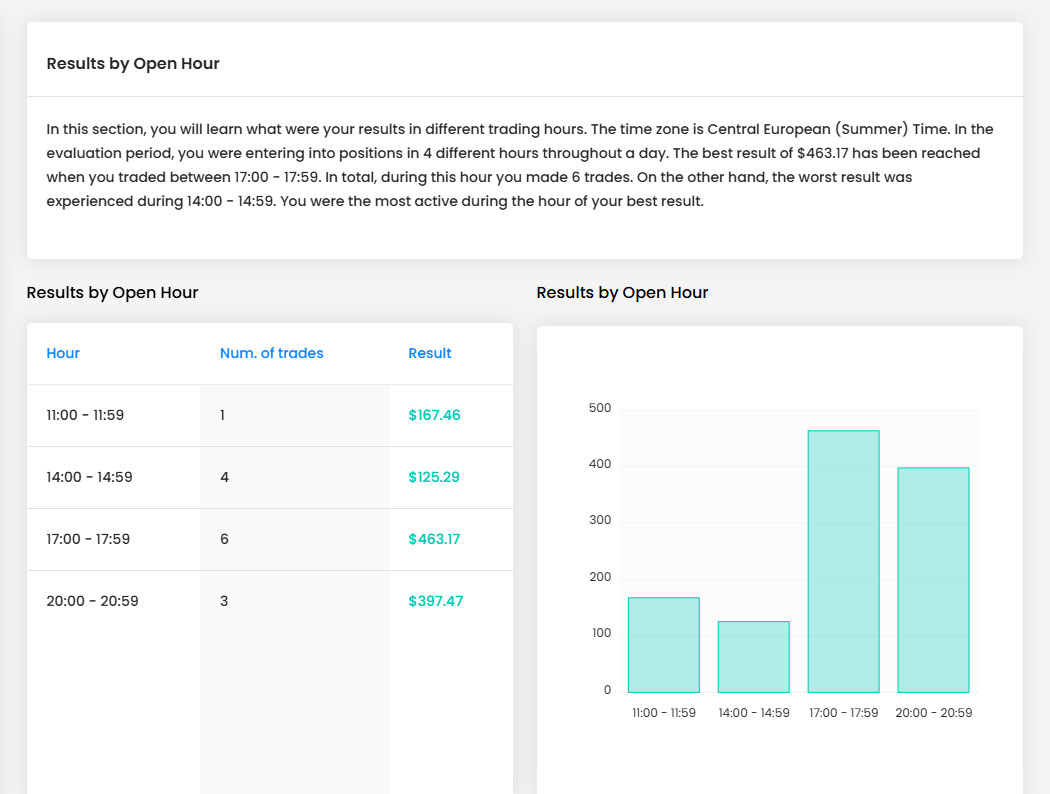Select the 11:00 - 11:59 table row hour cell
This screenshot has width=1050, height=794.
[x=85, y=415]
